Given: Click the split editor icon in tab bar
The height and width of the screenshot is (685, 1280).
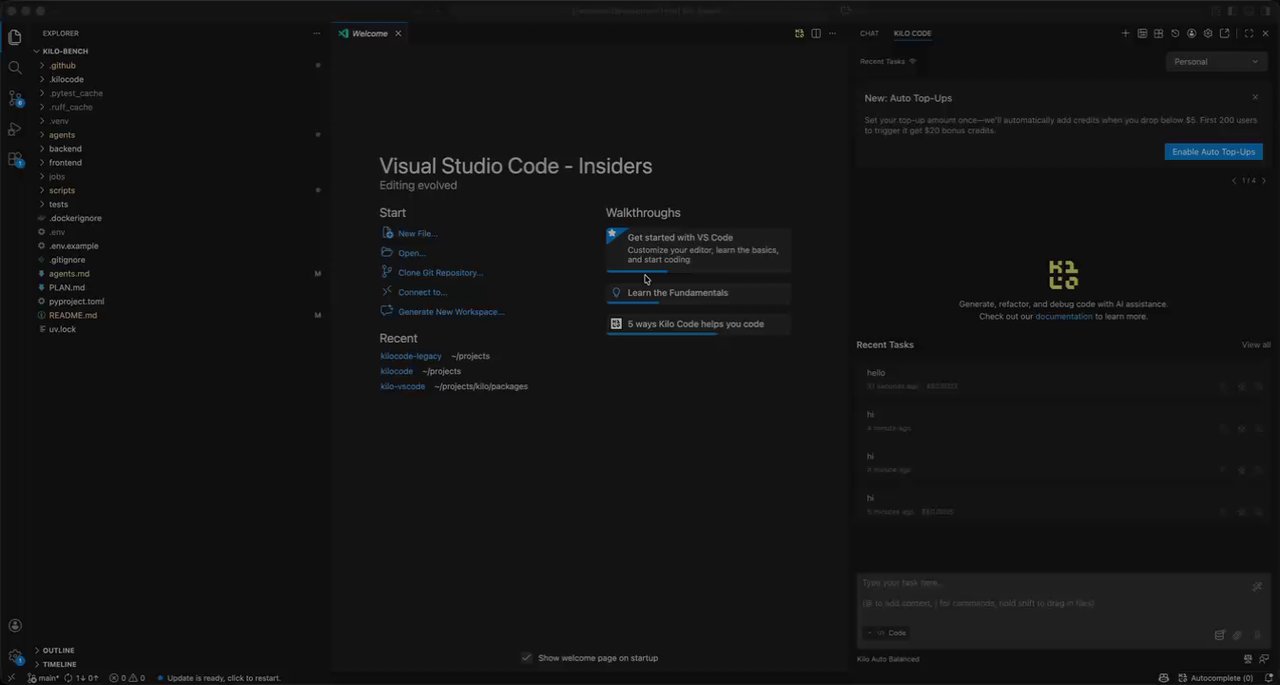Looking at the screenshot, I should pyautogui.click(x=816, y=33).
